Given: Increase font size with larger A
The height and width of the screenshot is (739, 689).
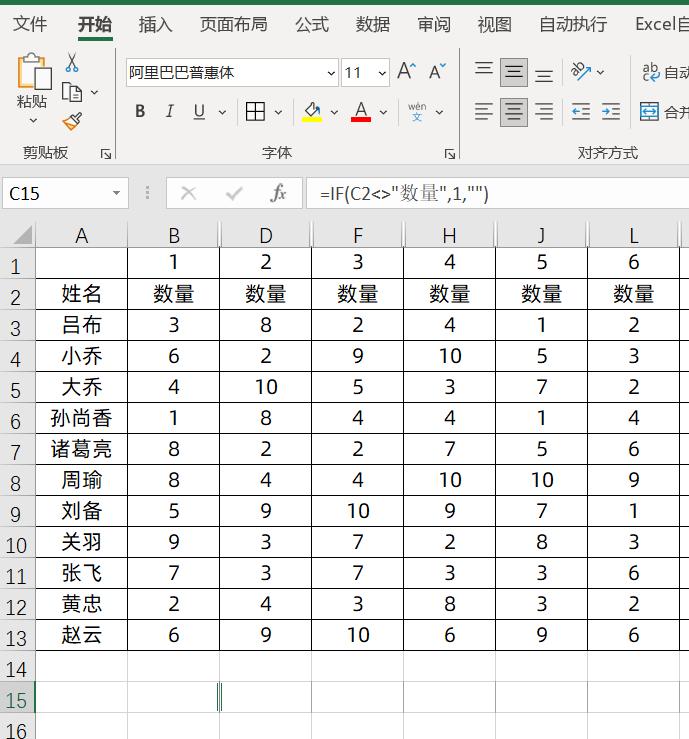Looking at the screenshot, I should coord(406,72).
